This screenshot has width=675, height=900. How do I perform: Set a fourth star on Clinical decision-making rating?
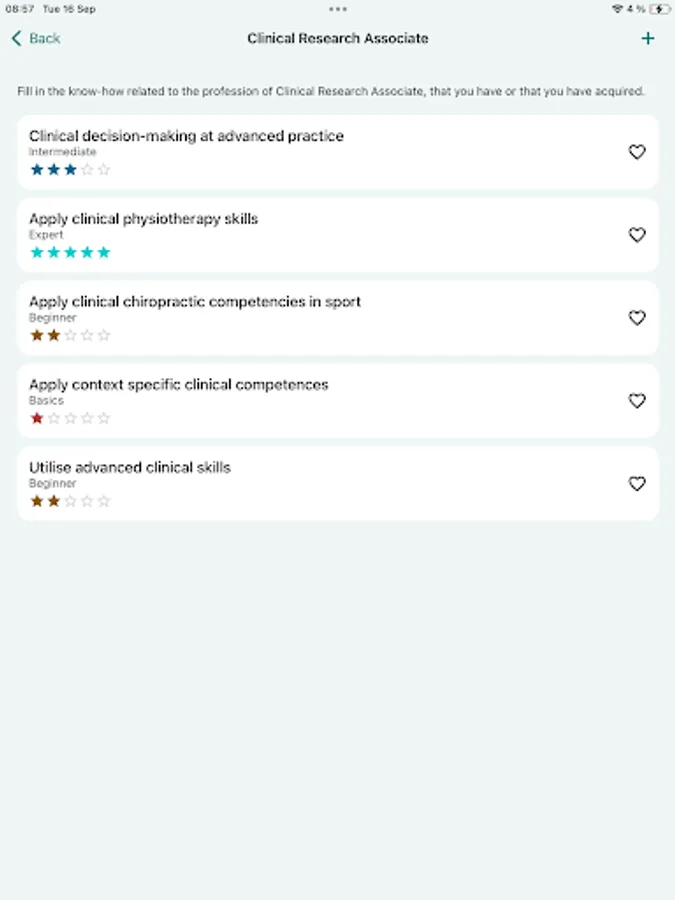coord(87,169)
